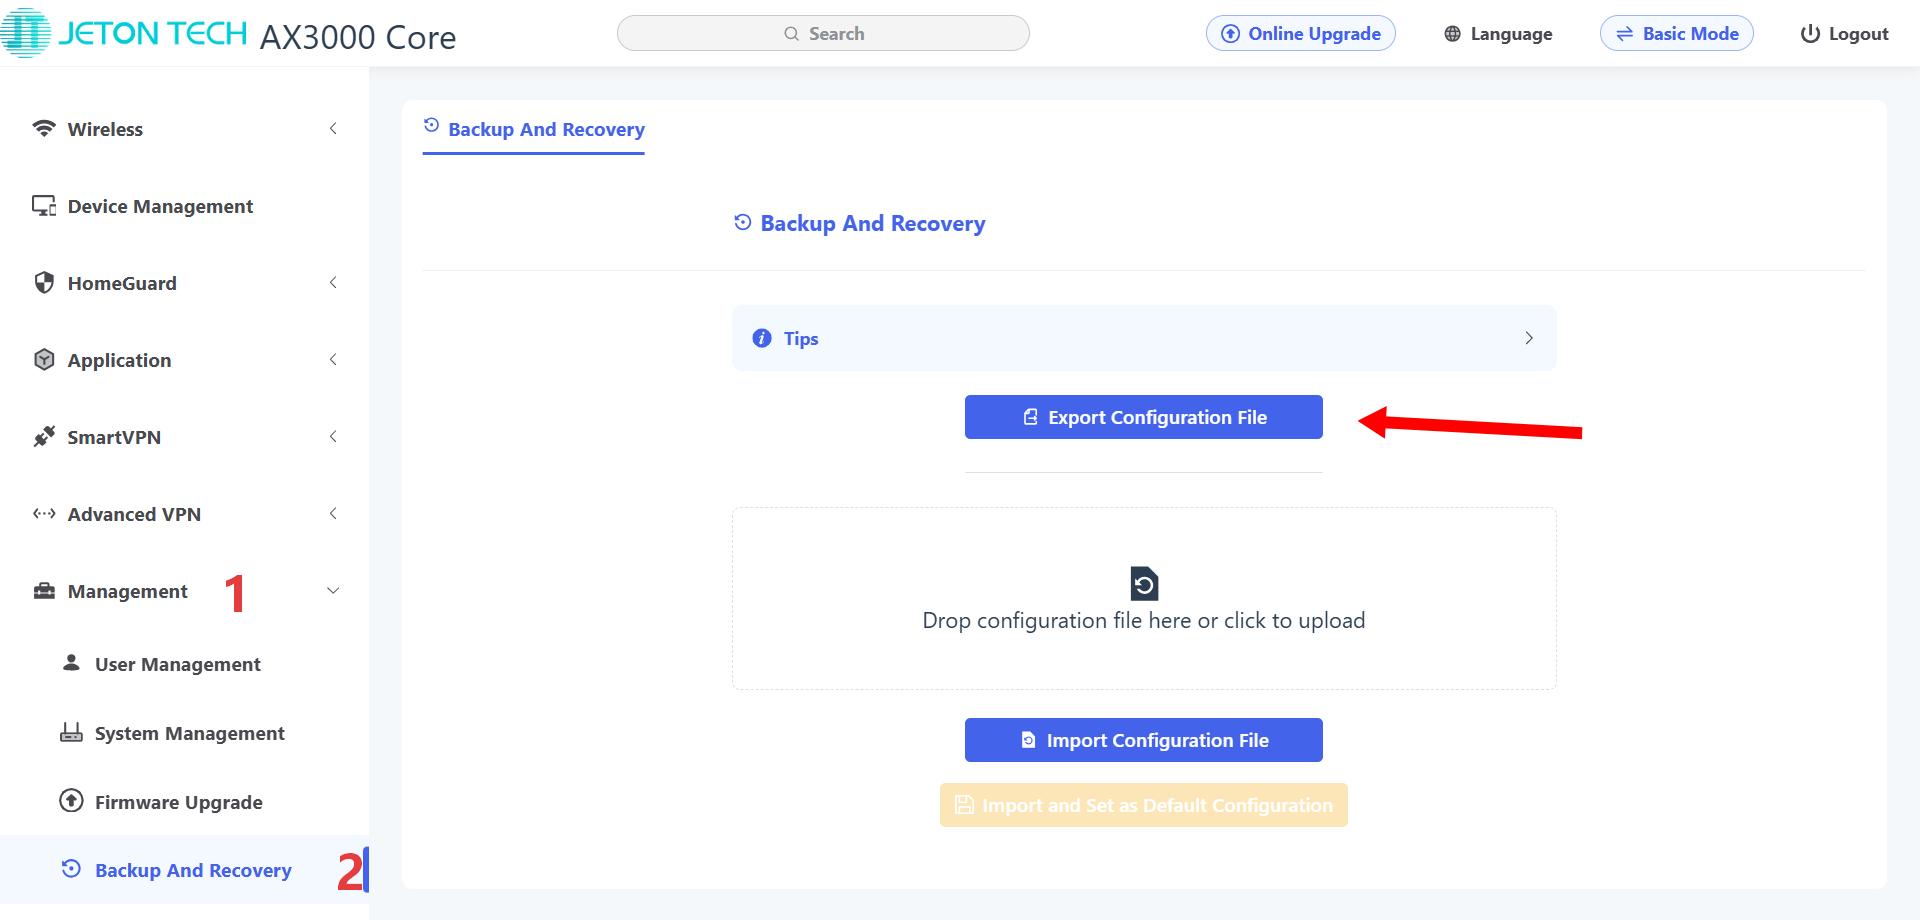
Task: Click the SmartVPN plug icon
Action: pyautogui.click(x=44, y=436)
